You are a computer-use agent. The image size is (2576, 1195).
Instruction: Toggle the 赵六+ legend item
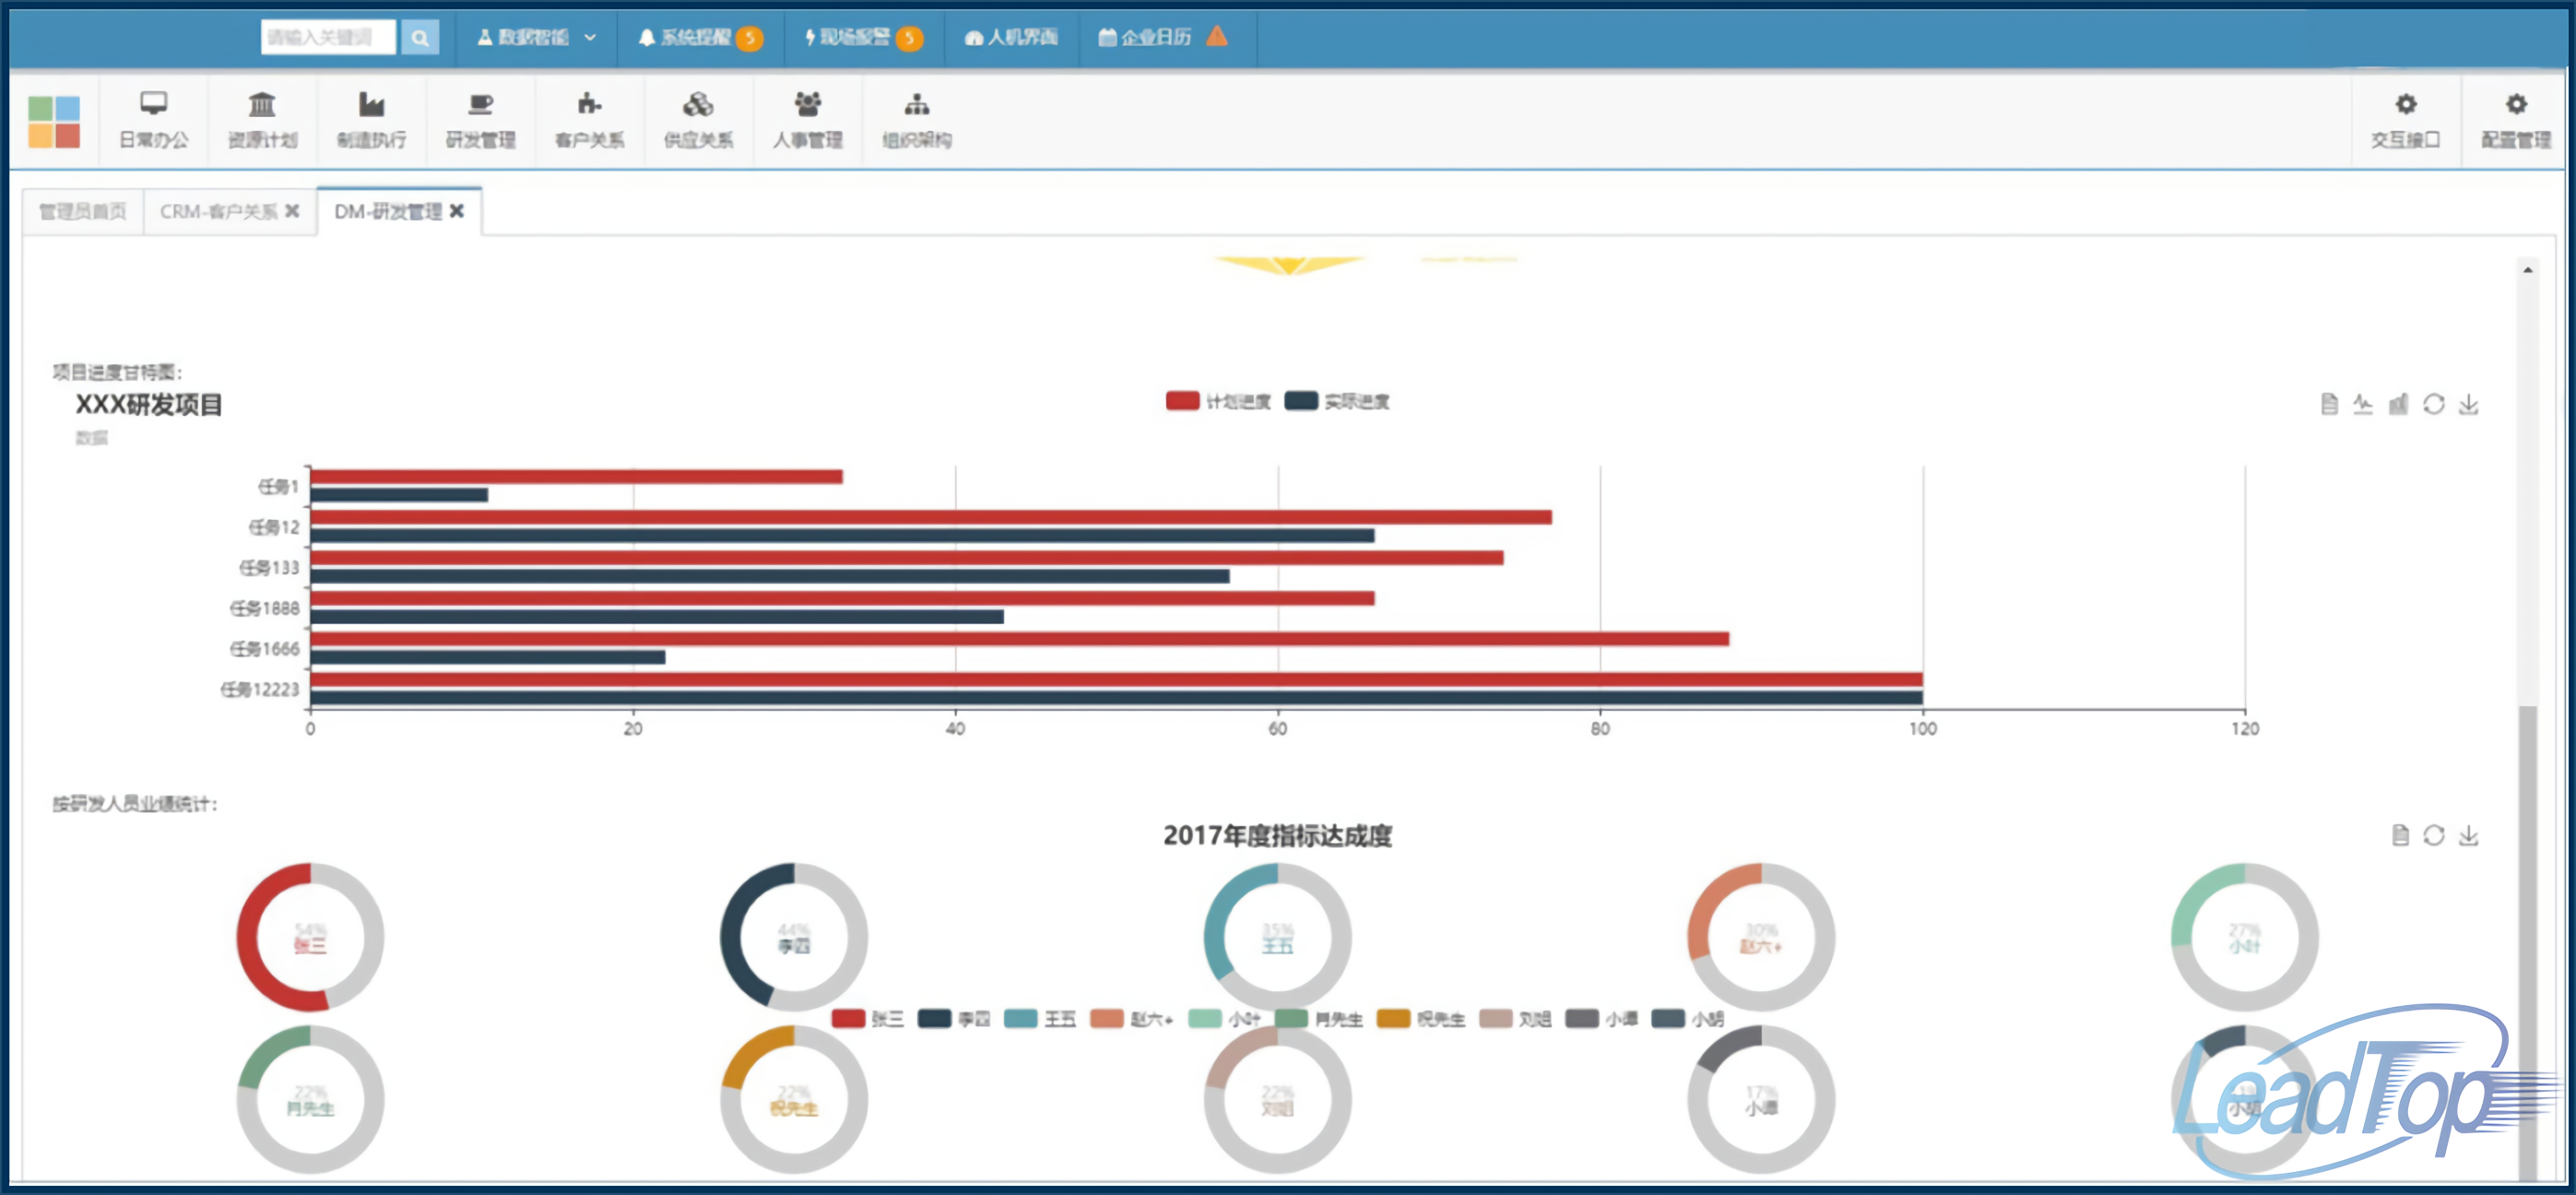coord(1131,1019)
